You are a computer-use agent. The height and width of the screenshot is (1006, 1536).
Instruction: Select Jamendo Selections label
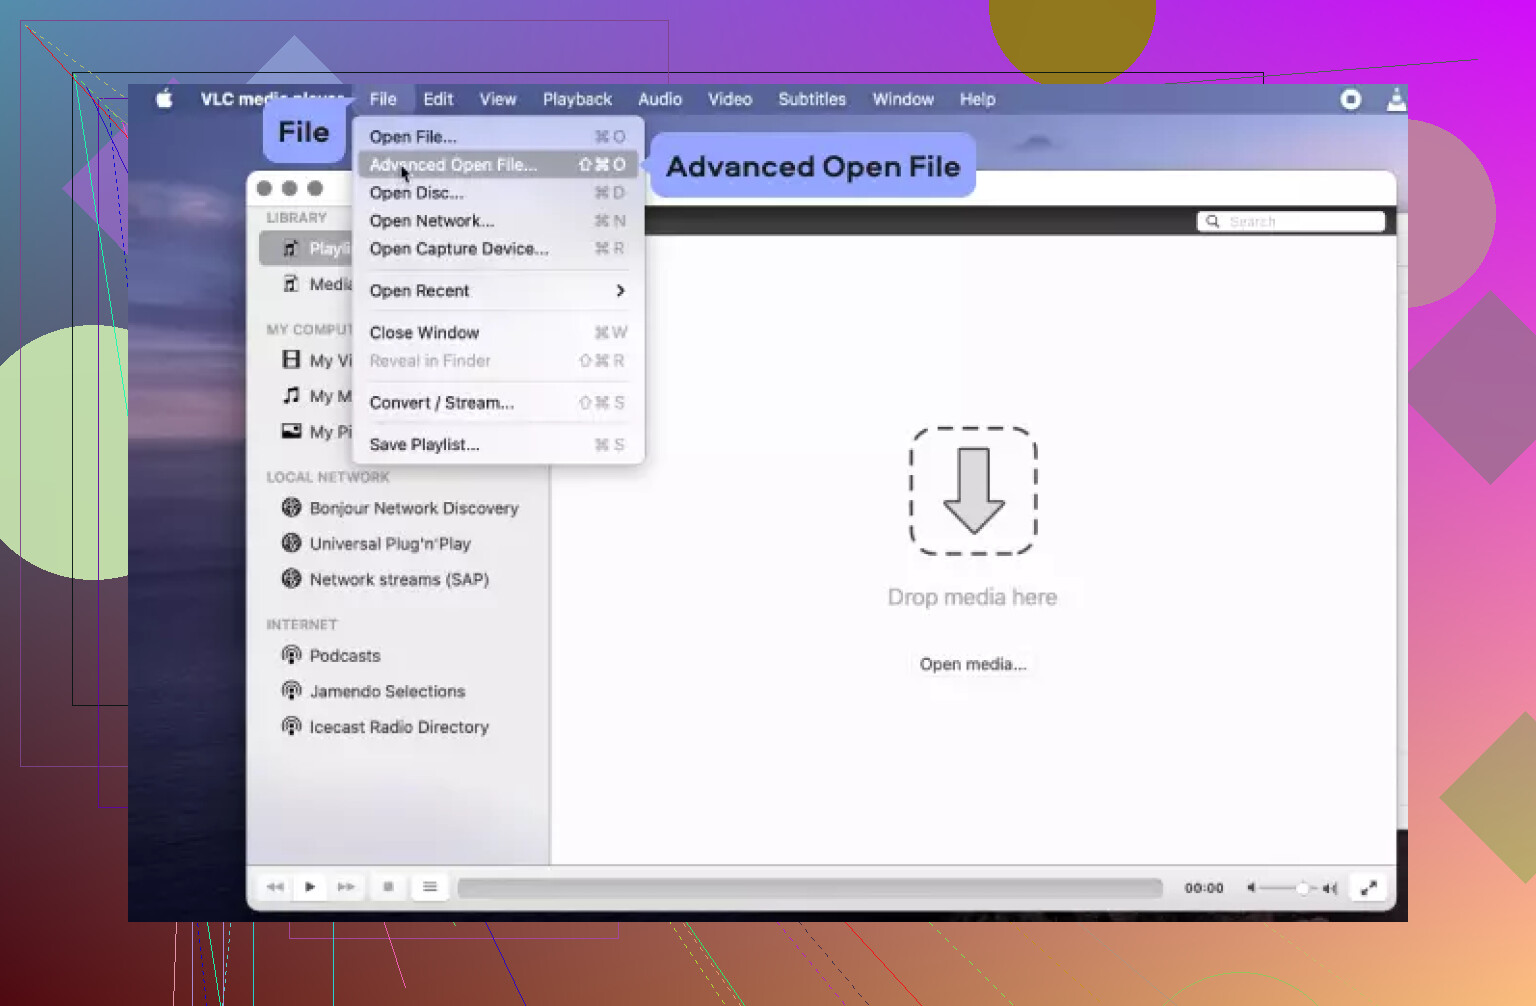pos(387,691)
